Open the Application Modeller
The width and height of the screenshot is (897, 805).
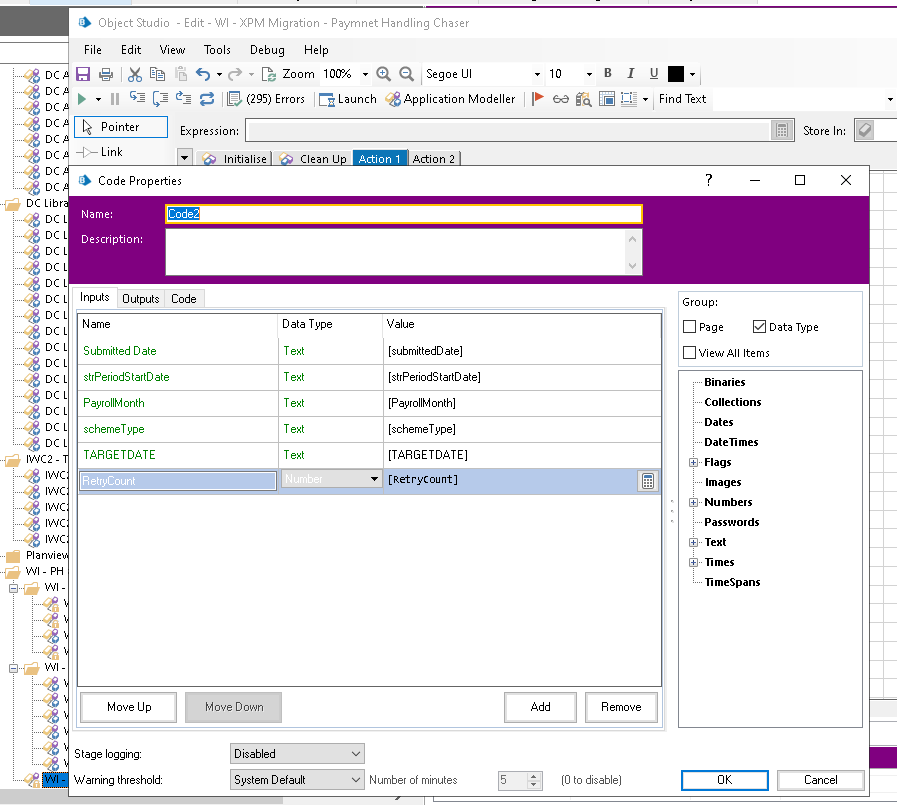pyautogui.click(x=451, y=99)
